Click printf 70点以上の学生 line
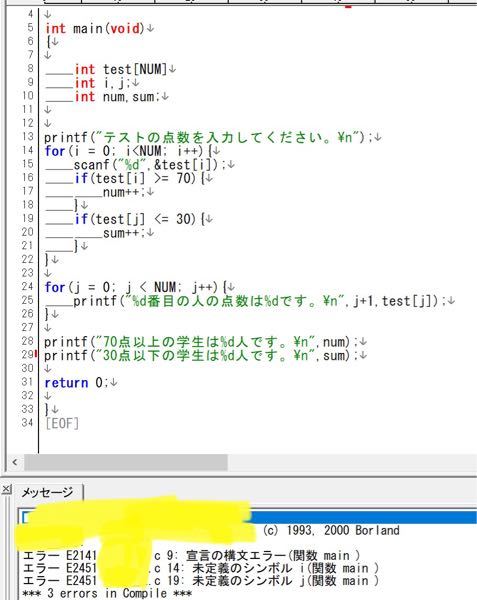The height and width of the screenshot is (600, 477). [x=201, y=342]
